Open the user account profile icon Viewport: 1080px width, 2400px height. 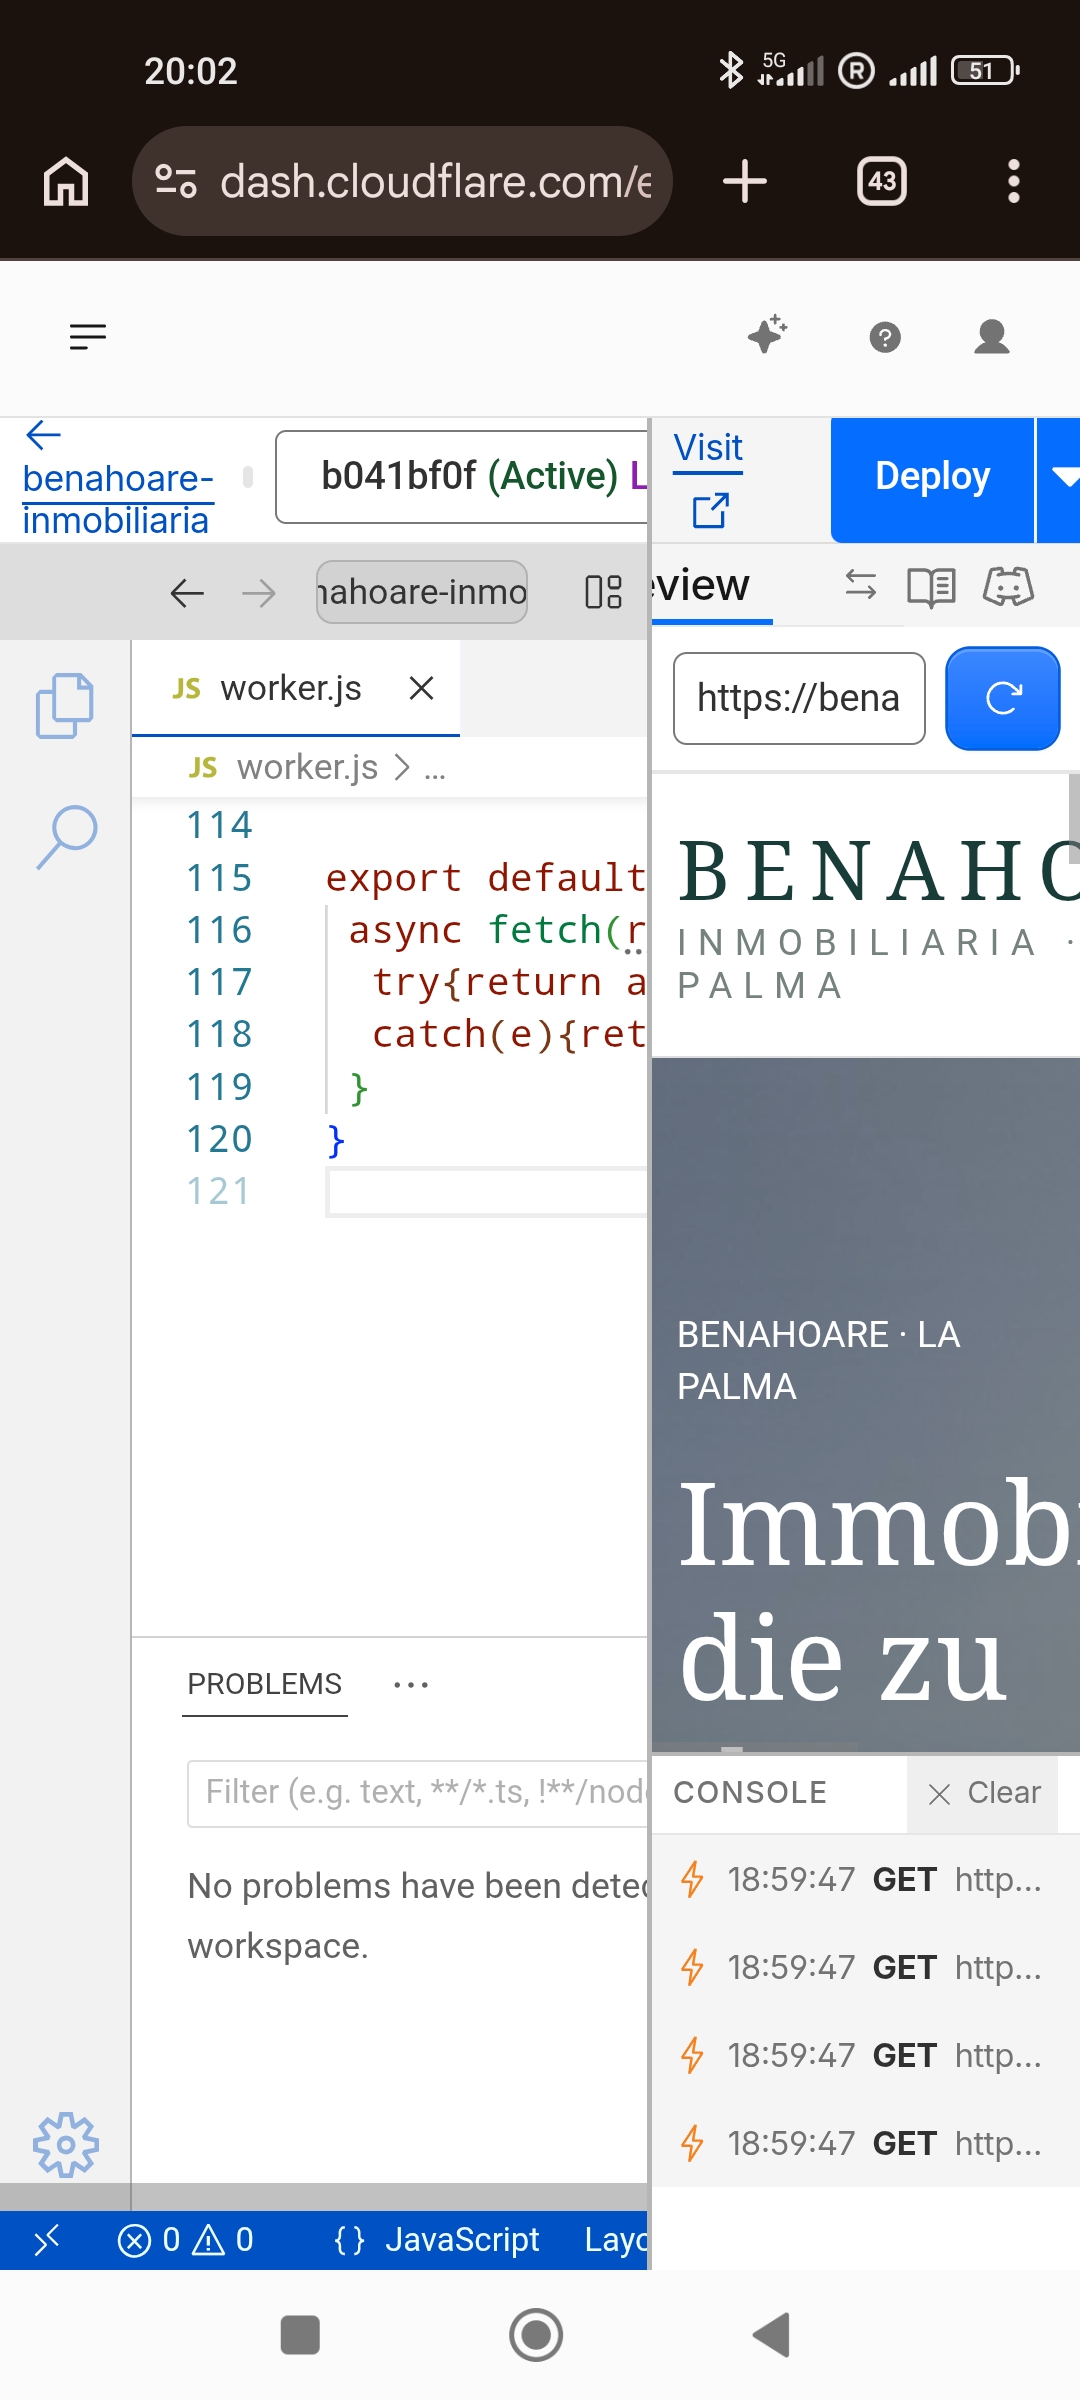(x=992, y=337)
